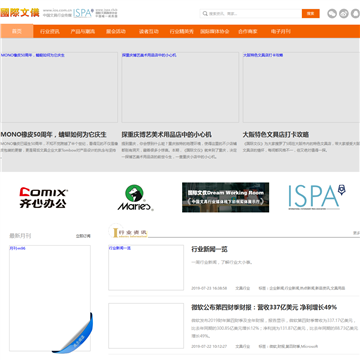Click the ISPA logo in the header
Viewport: 360px width, 360px height.
(x=83, y=13)
